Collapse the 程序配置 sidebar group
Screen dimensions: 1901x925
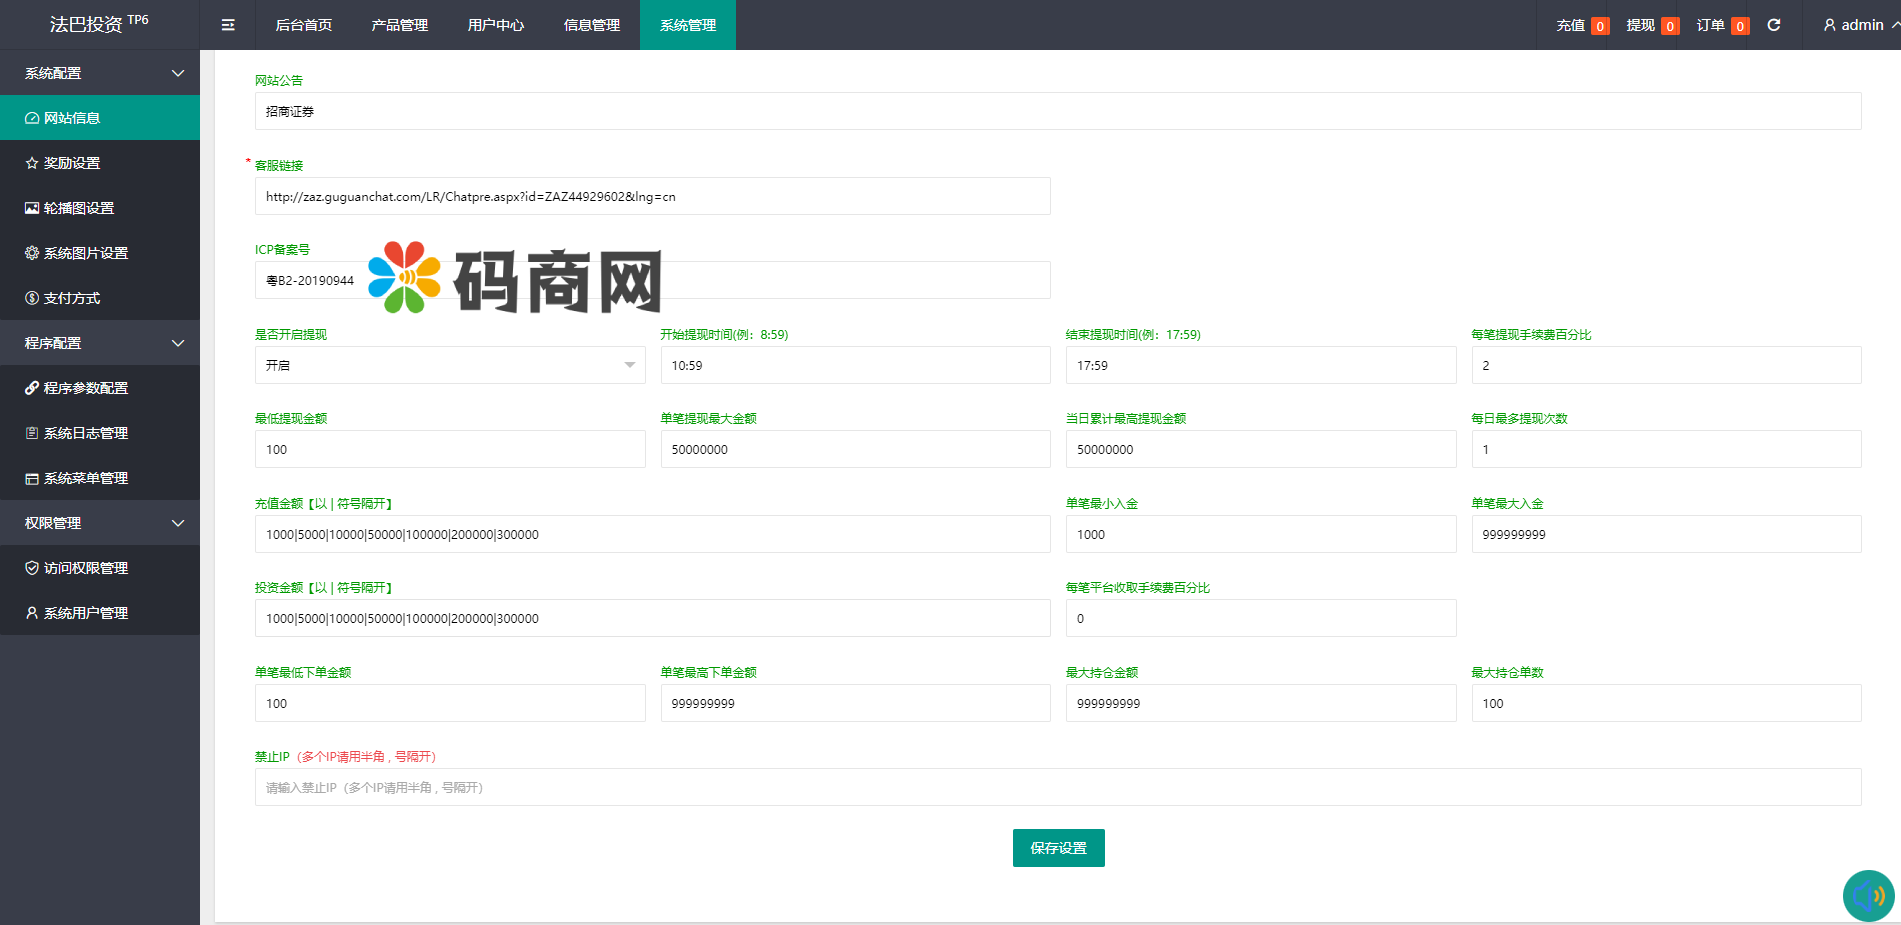pos(100,343)
